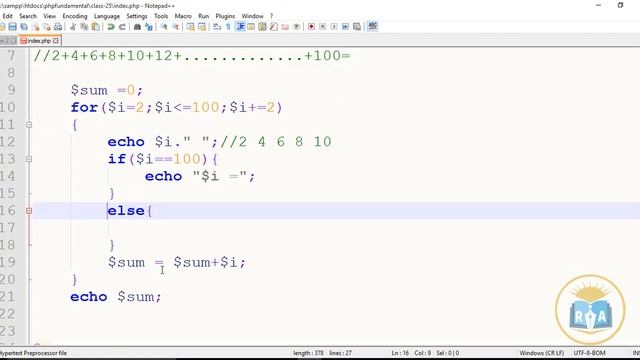The width and height of the screenshot is (640, 360).
Task: Open the Macro menu
Action: point(183,16)
